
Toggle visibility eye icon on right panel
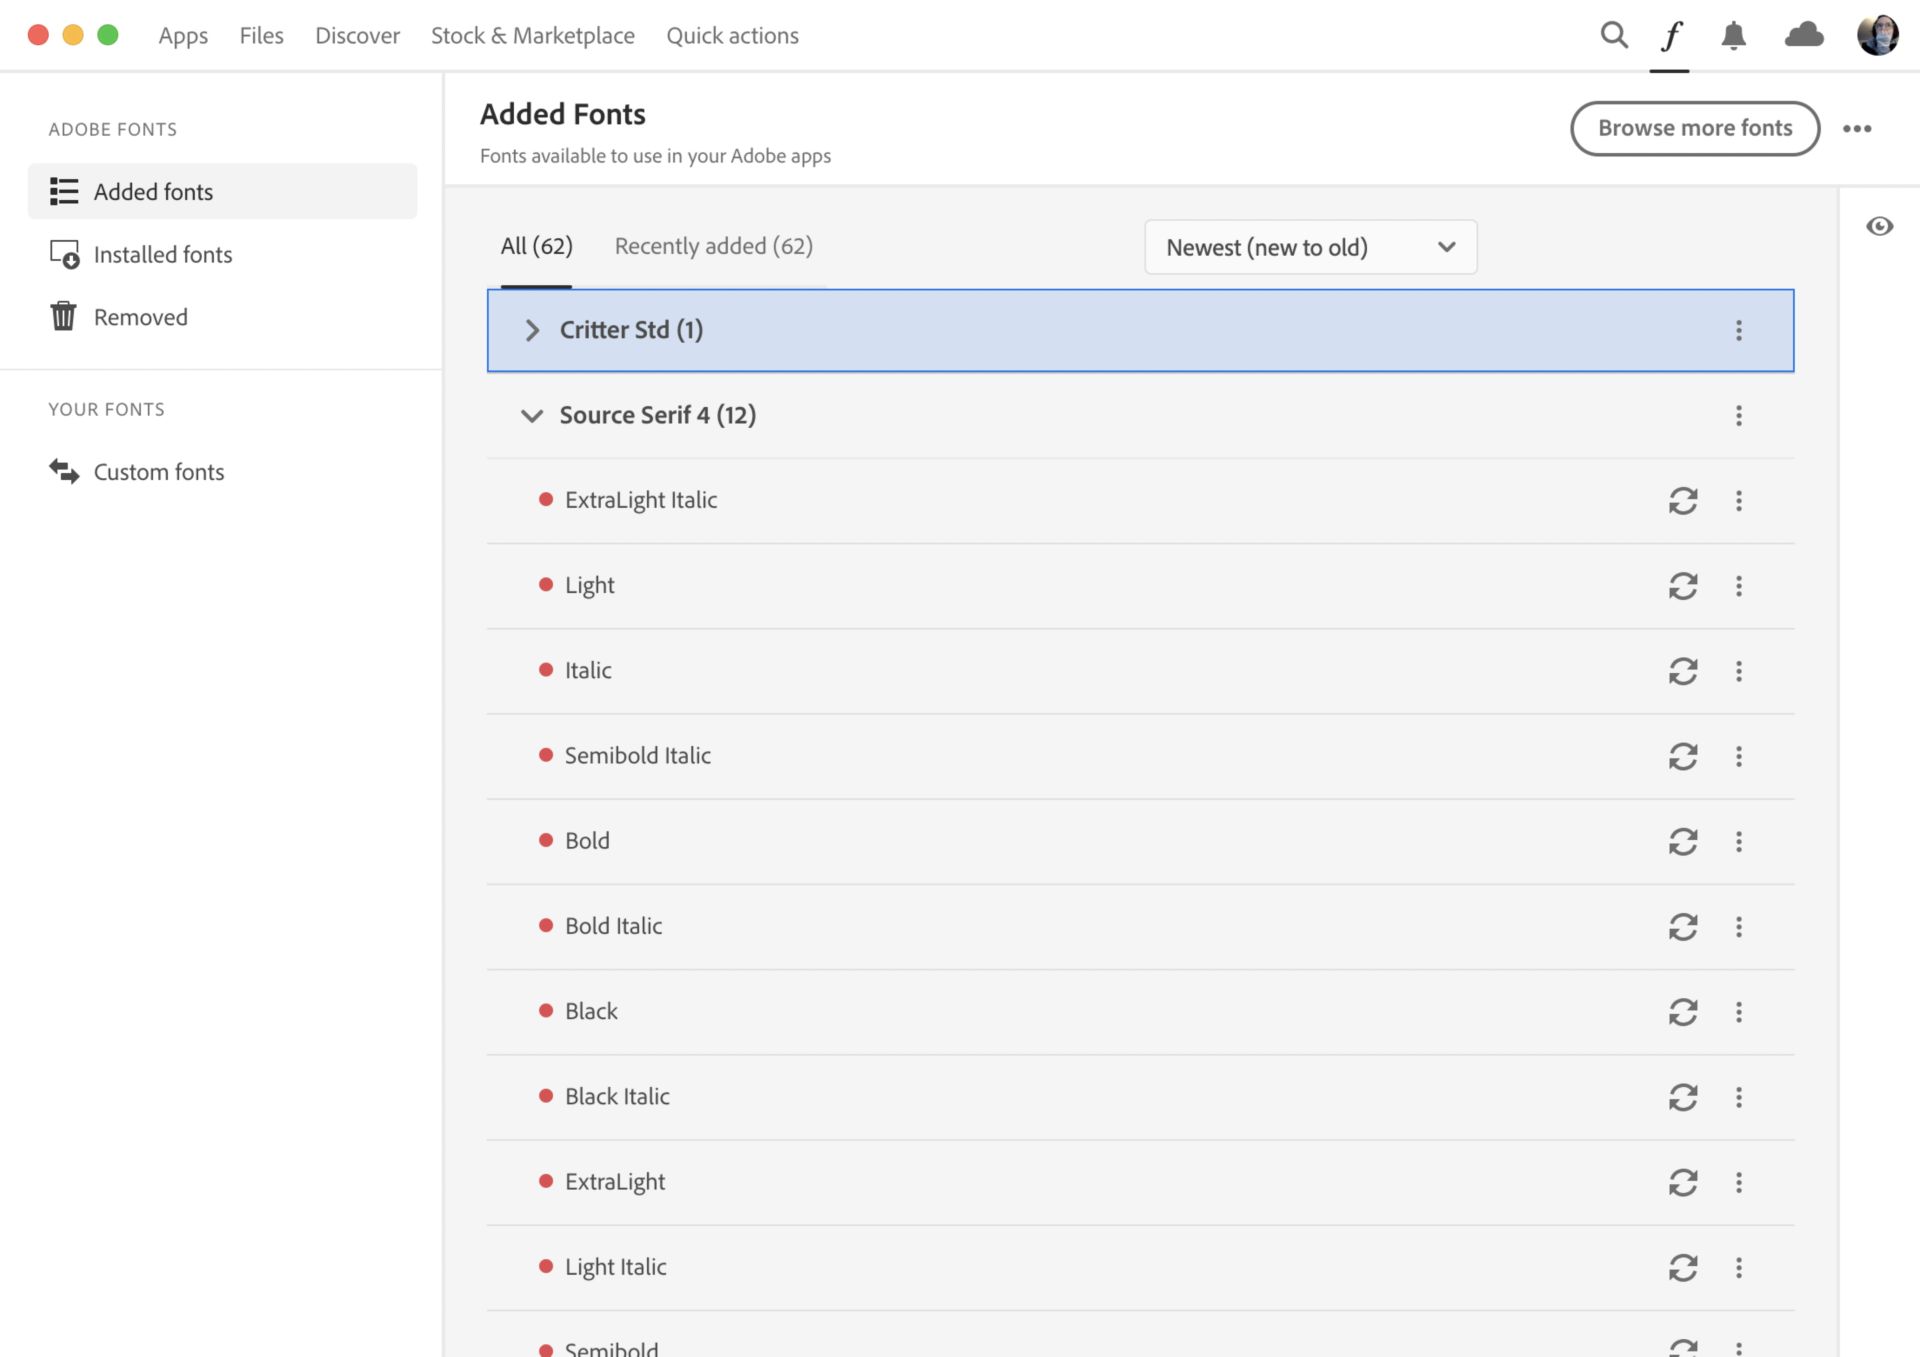[1879, 226]
